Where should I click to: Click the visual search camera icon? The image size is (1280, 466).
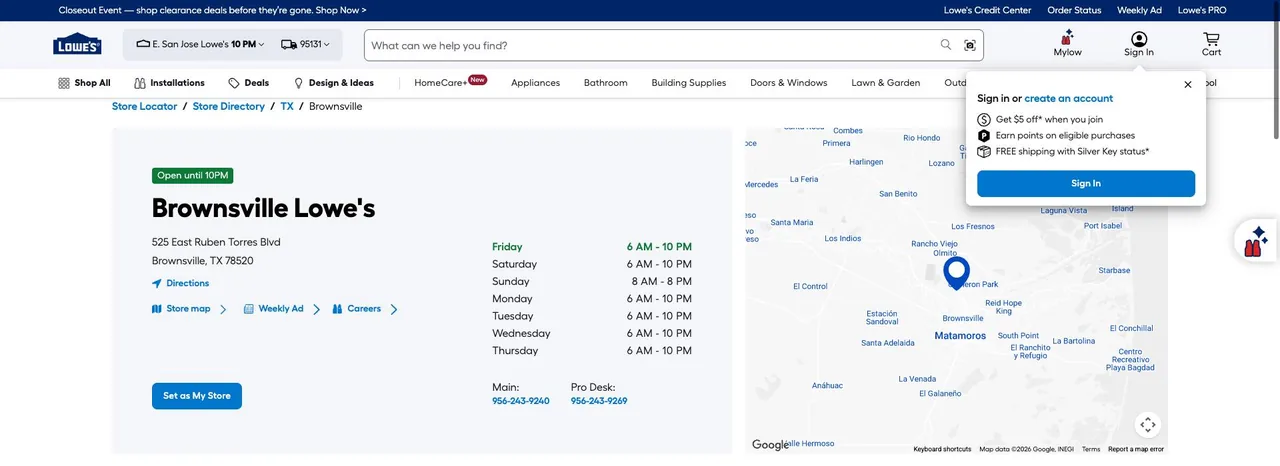click(970, 45)
